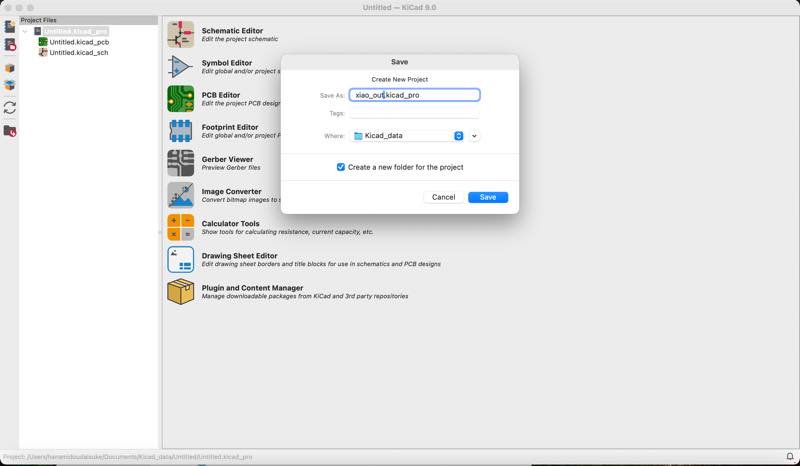Refresh the project tree with the reload icon
The height and width of the screenshot is (466, 800).
(x=10, y=108)
